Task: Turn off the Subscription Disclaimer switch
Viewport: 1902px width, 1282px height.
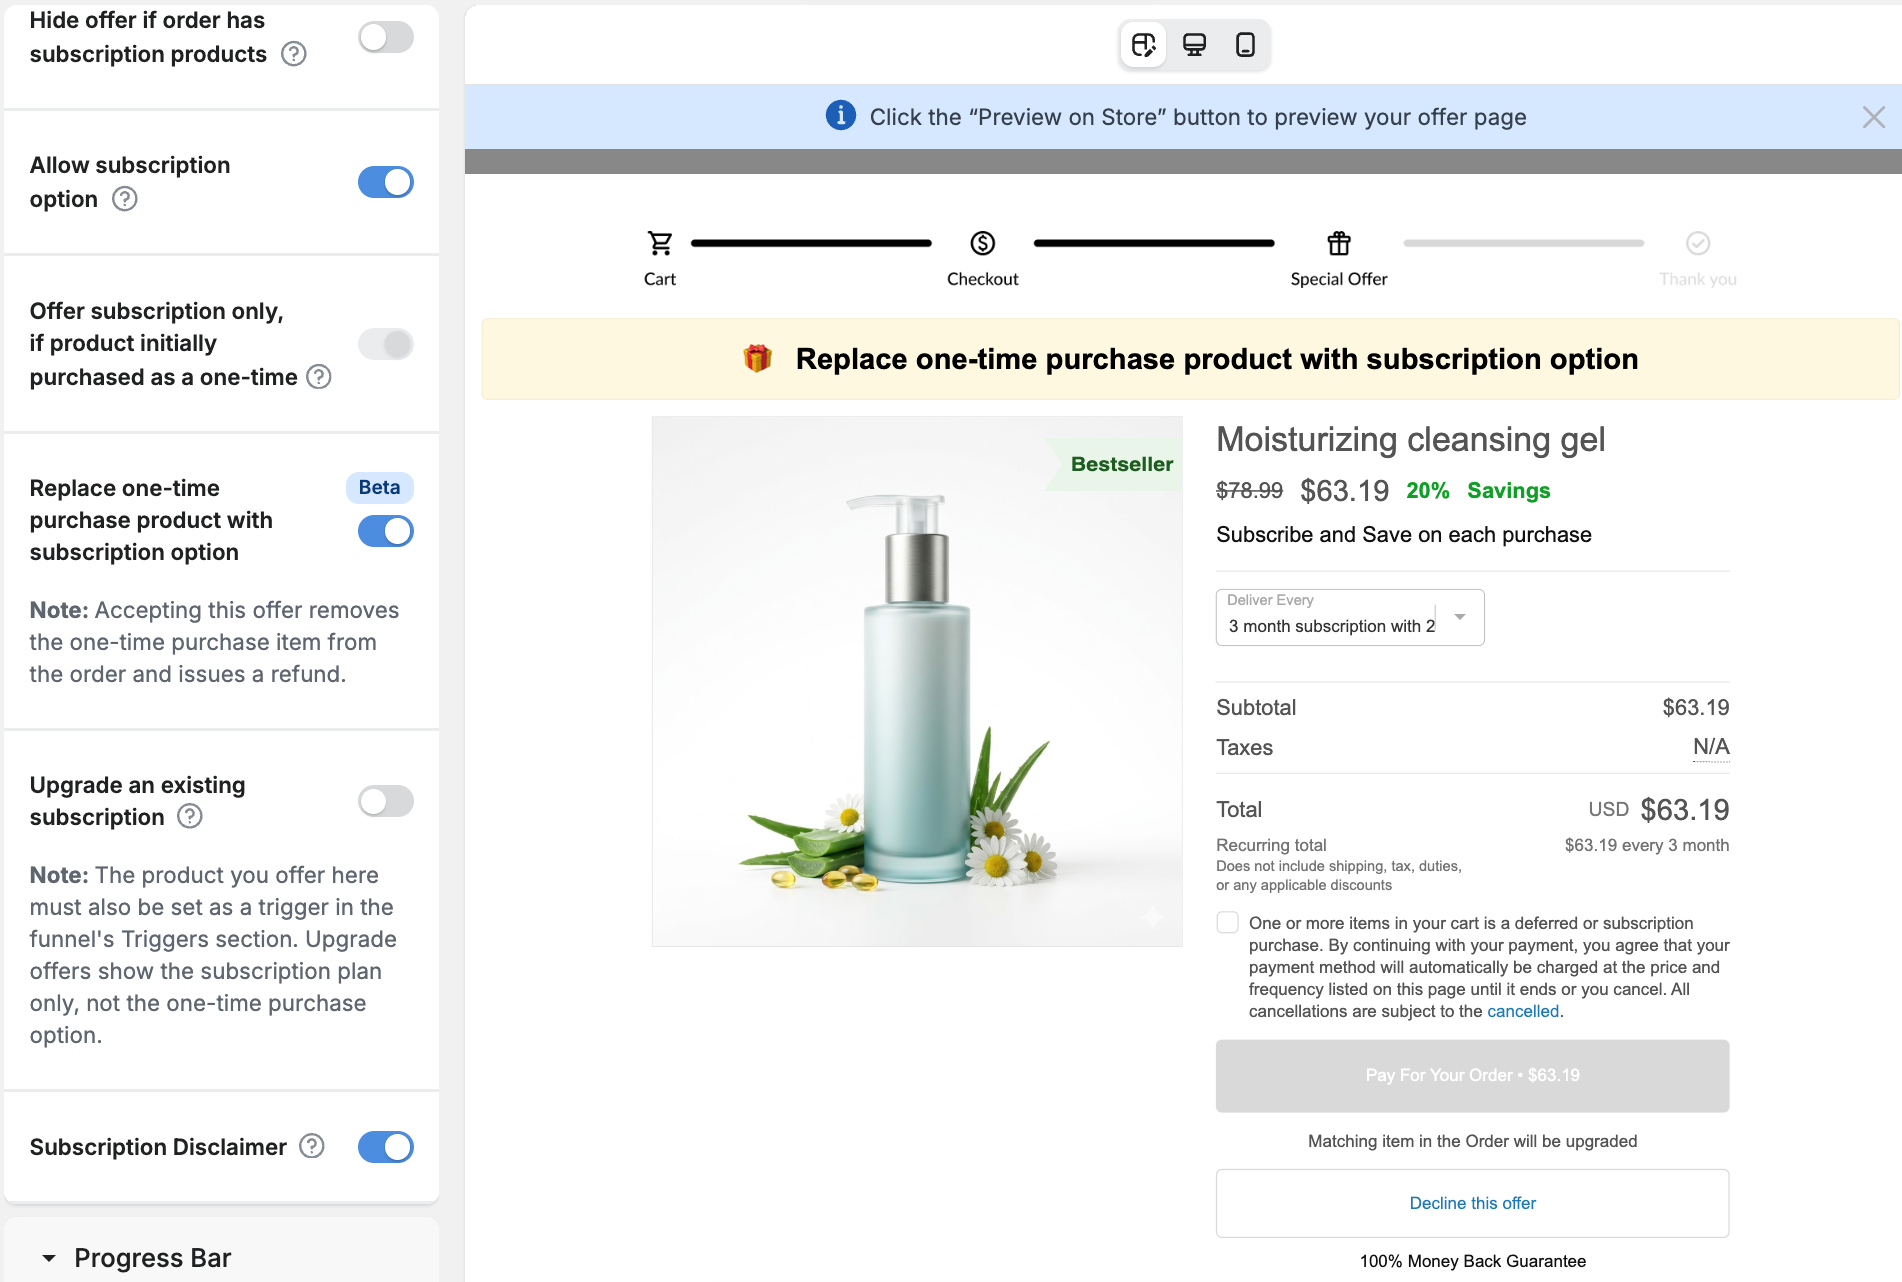Action: [x=386, y=1147]
